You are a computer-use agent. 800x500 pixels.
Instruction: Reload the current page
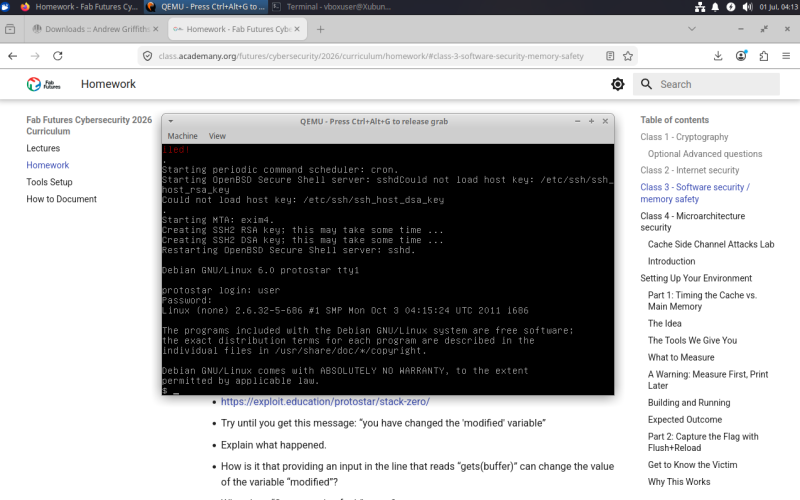click(x=58, y=56)
